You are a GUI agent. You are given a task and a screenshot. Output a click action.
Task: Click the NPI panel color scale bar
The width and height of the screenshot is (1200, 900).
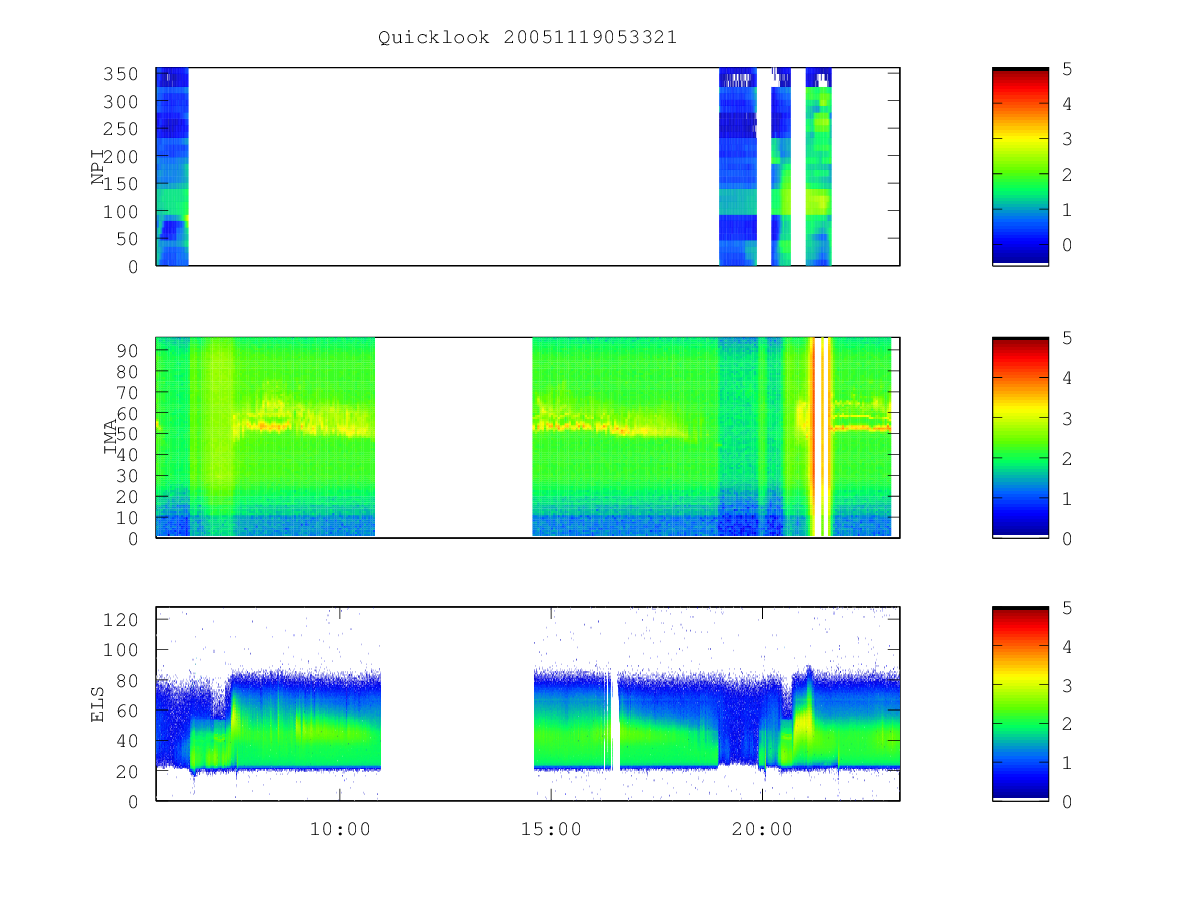pos(1020,166)
